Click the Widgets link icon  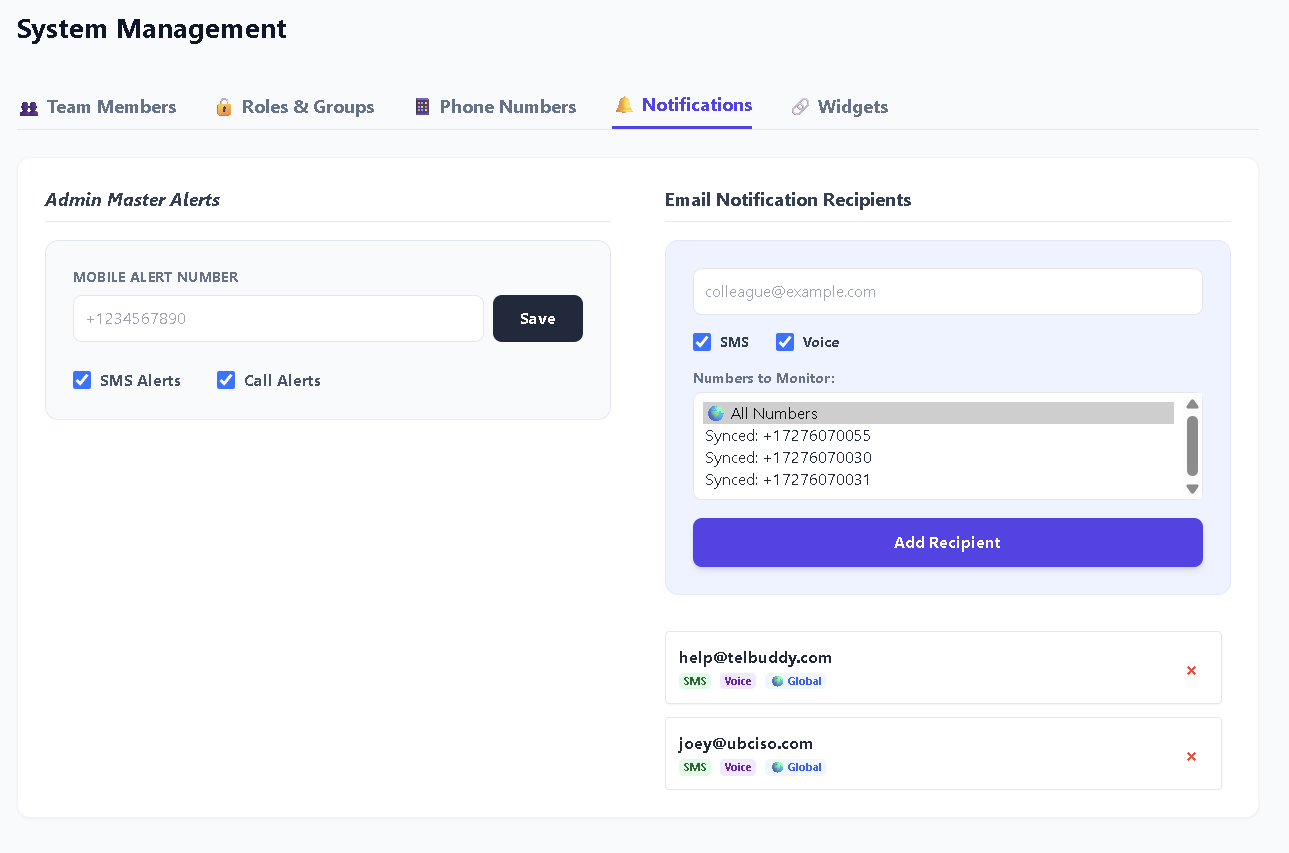[800, 107]
